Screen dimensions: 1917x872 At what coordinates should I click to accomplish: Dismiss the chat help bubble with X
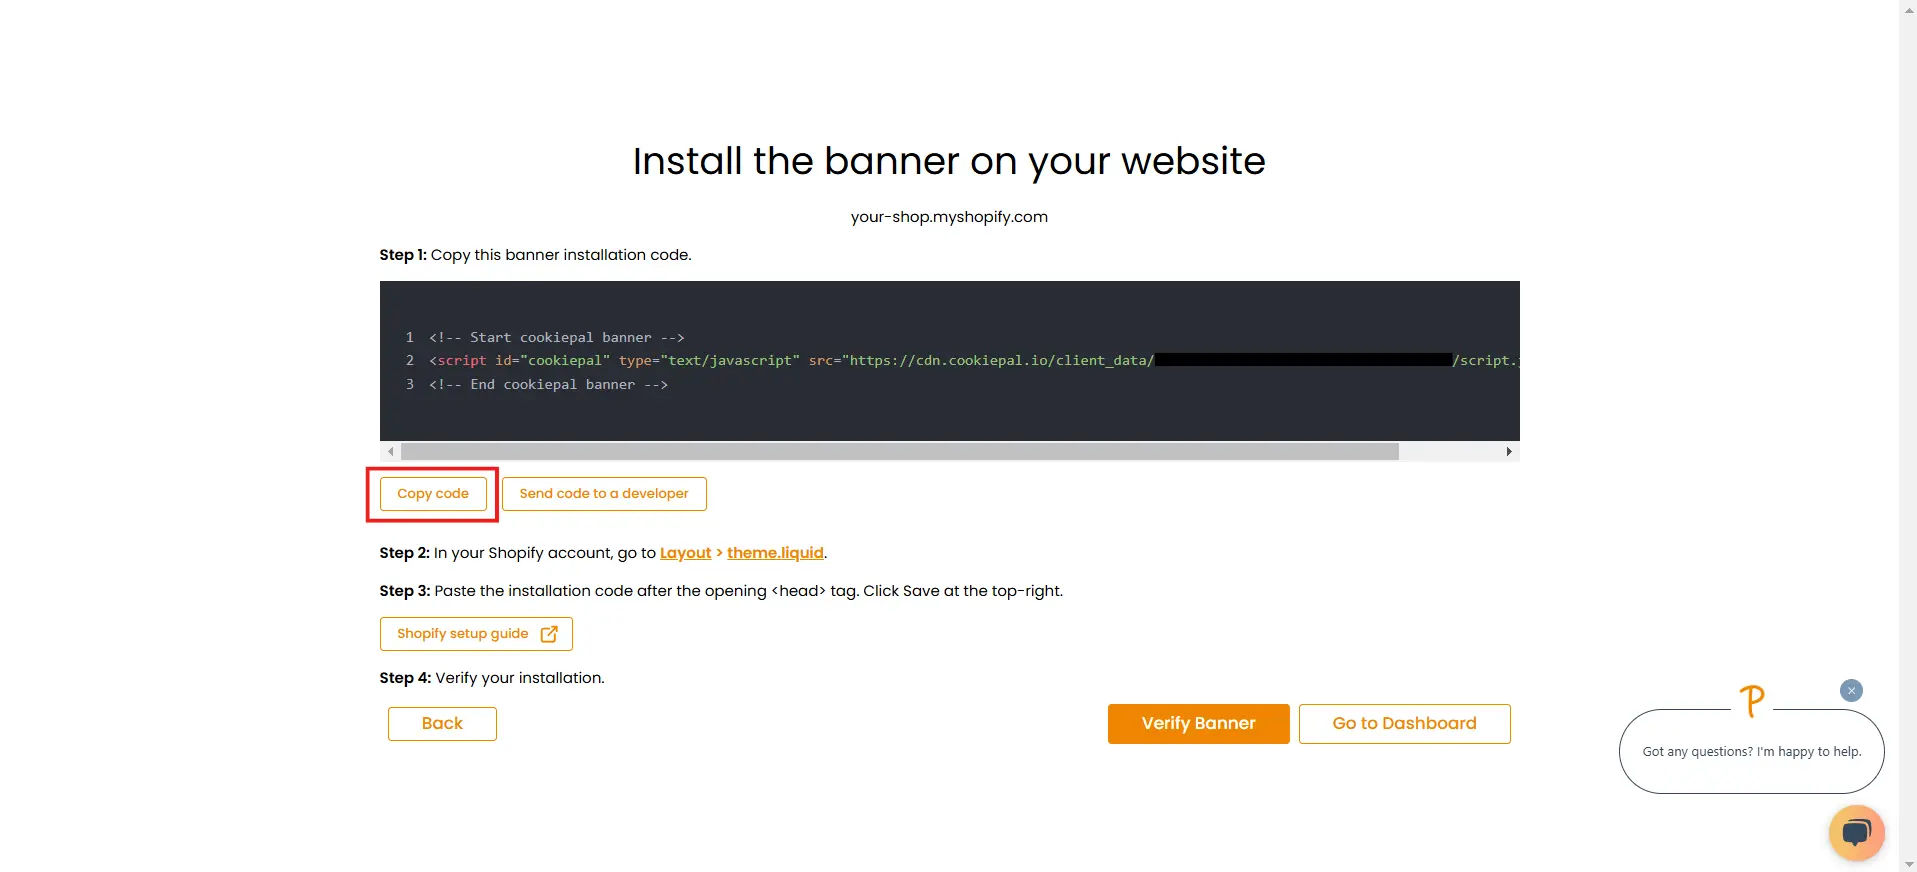(x=1851, y=691)
